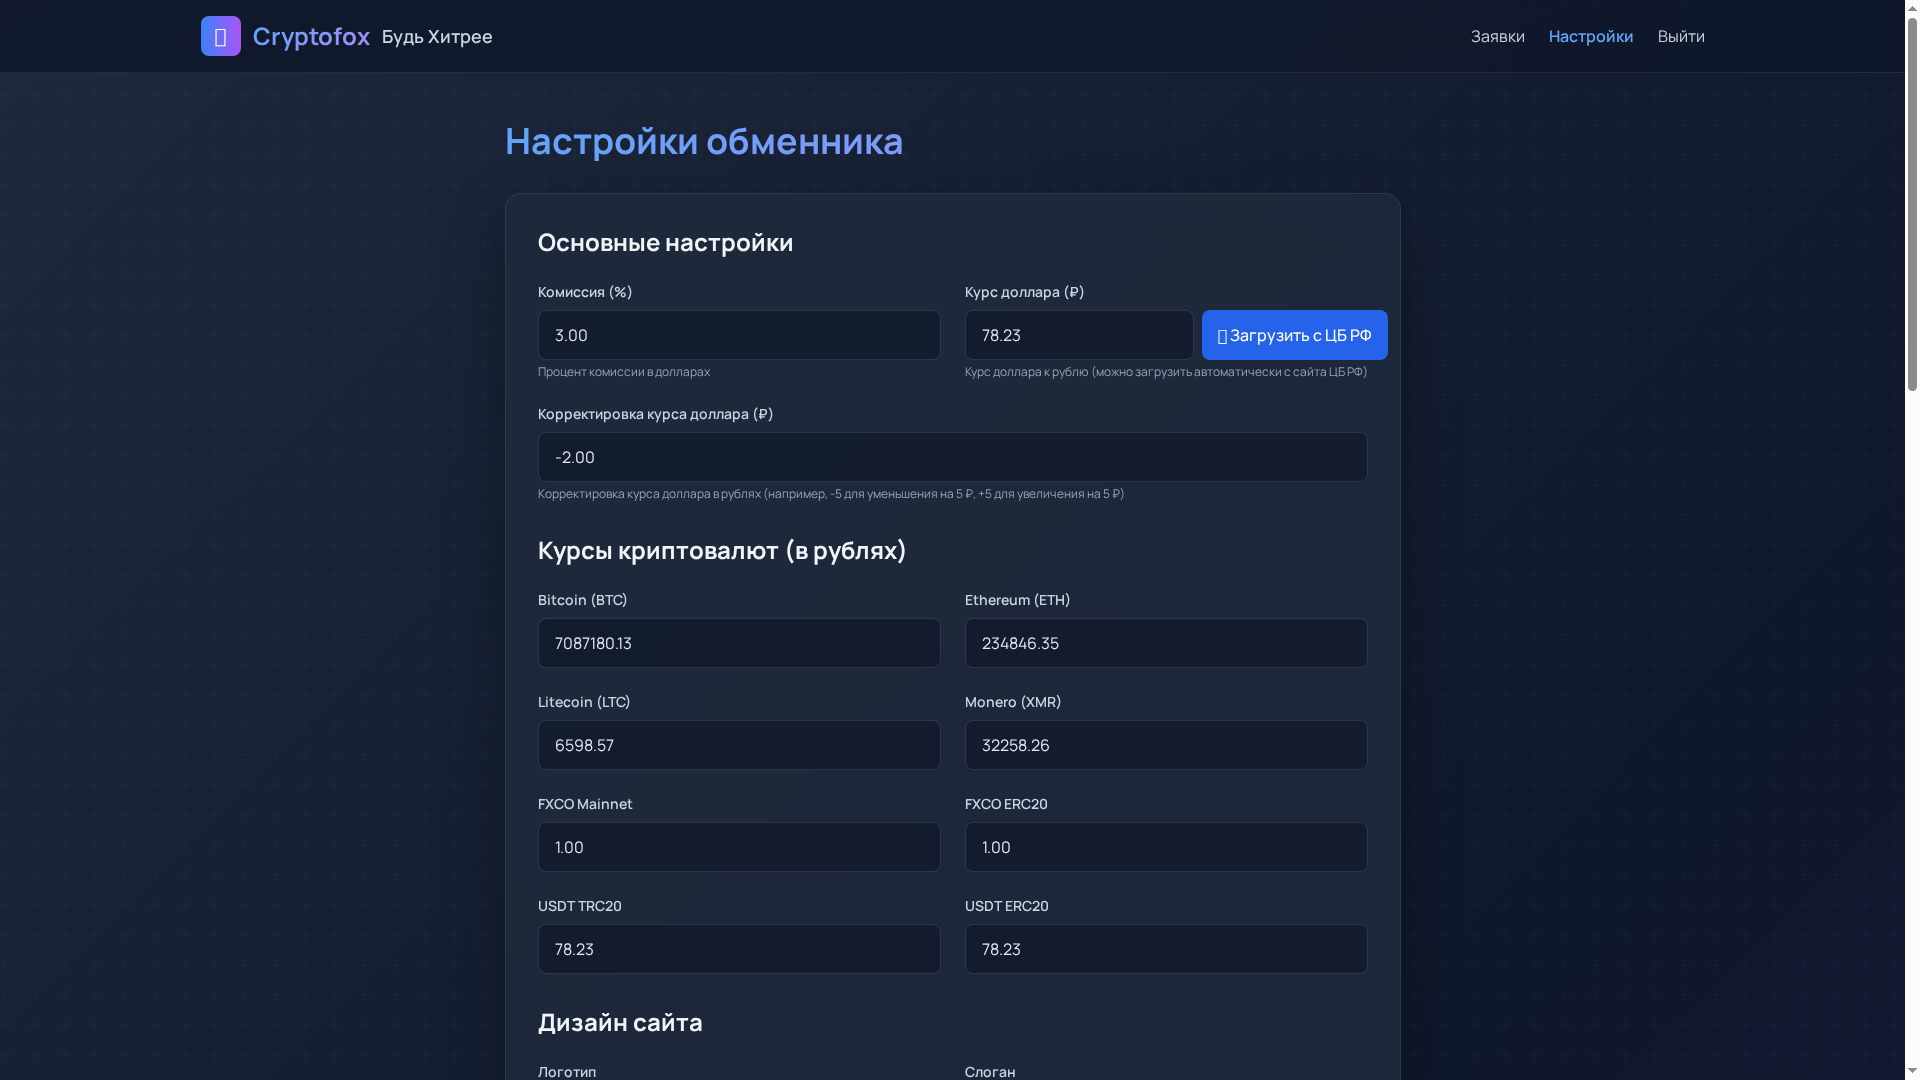Select the USDT TRC20 rate field
Image resolution: width=1920 pixels, height=1080 pixels.
tap(739, 949)
